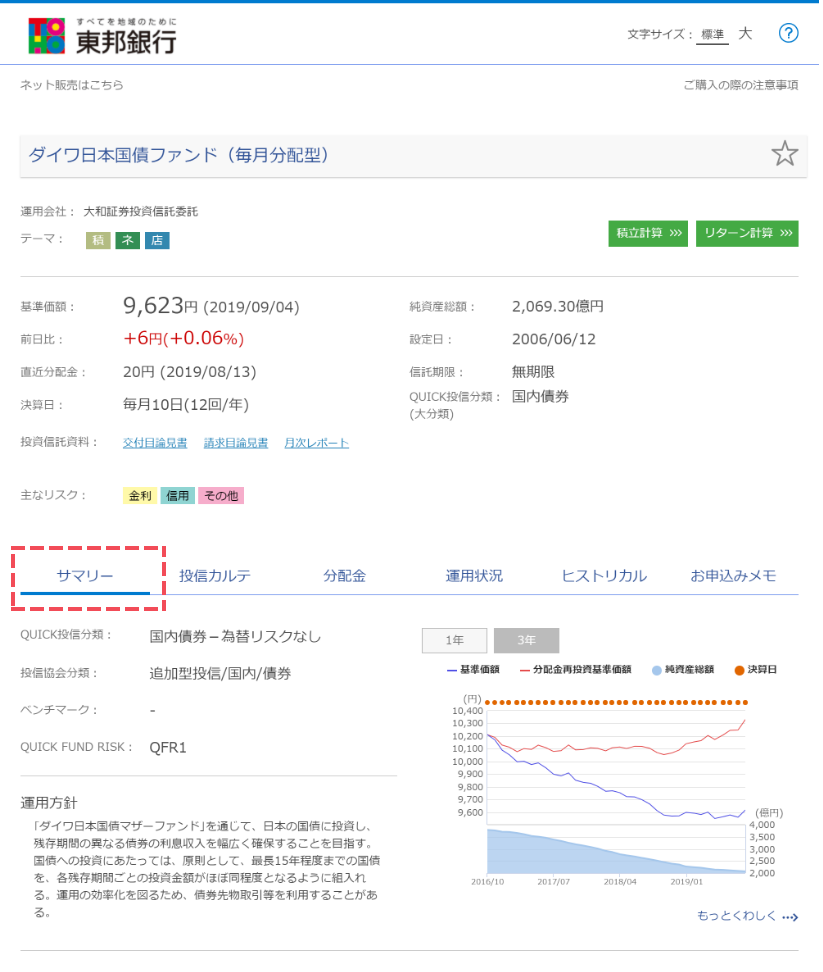This screenshot has height=972, width=823.
Task: Open the お申込みメモ tab
Action: point(733,576)
